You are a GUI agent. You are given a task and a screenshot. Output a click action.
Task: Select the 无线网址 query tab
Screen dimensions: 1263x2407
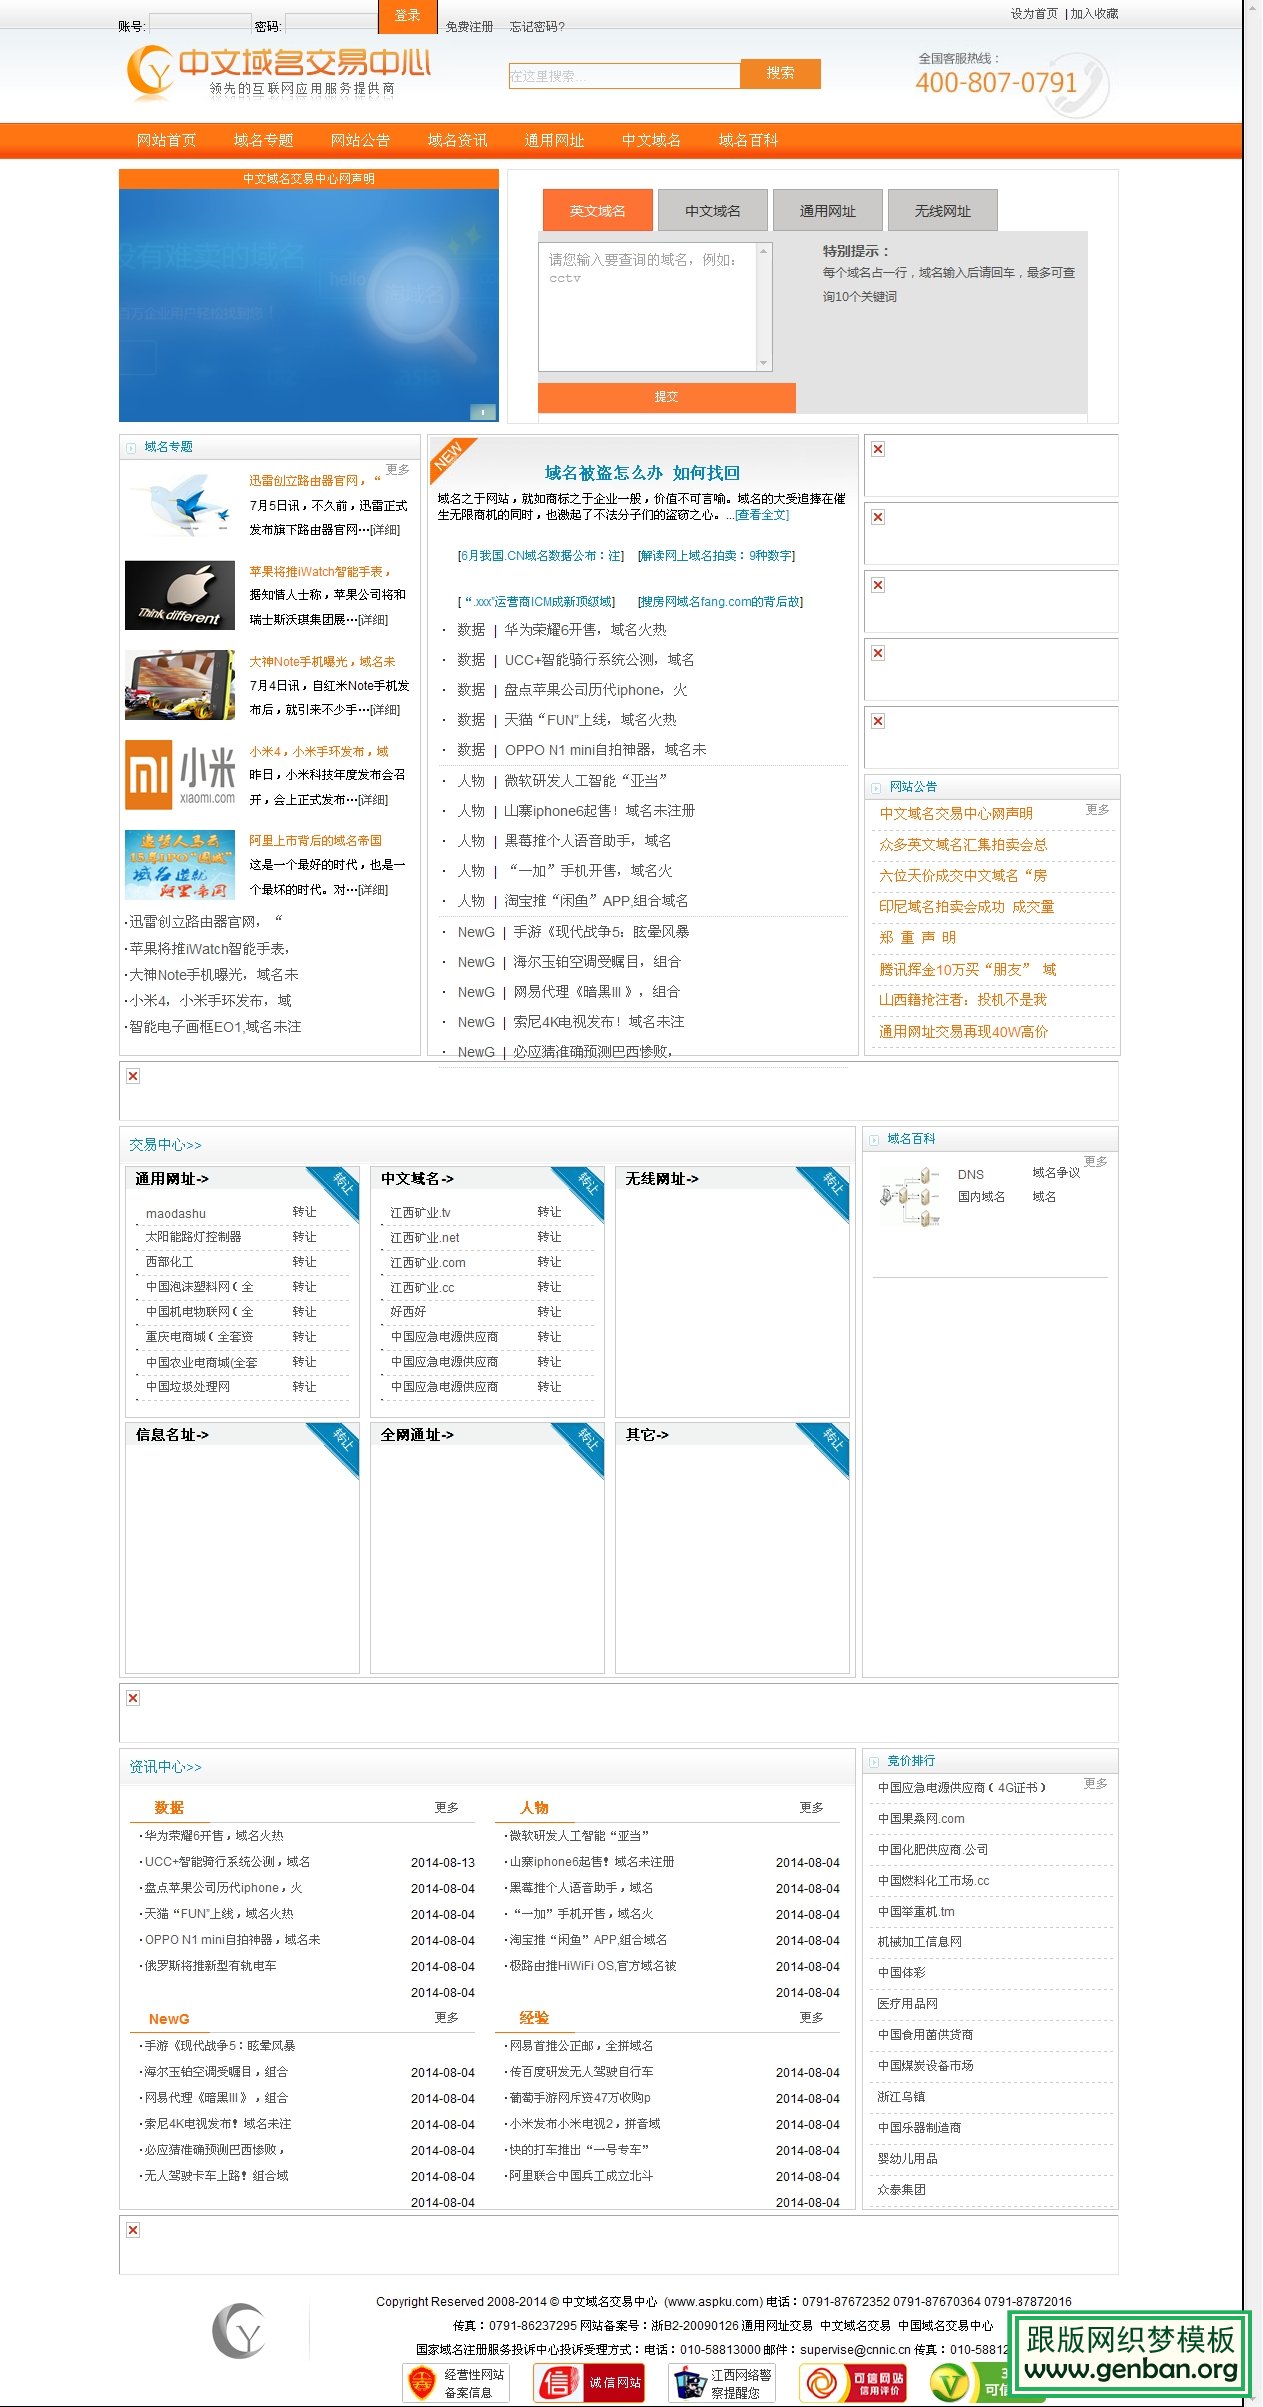point(942,211)
